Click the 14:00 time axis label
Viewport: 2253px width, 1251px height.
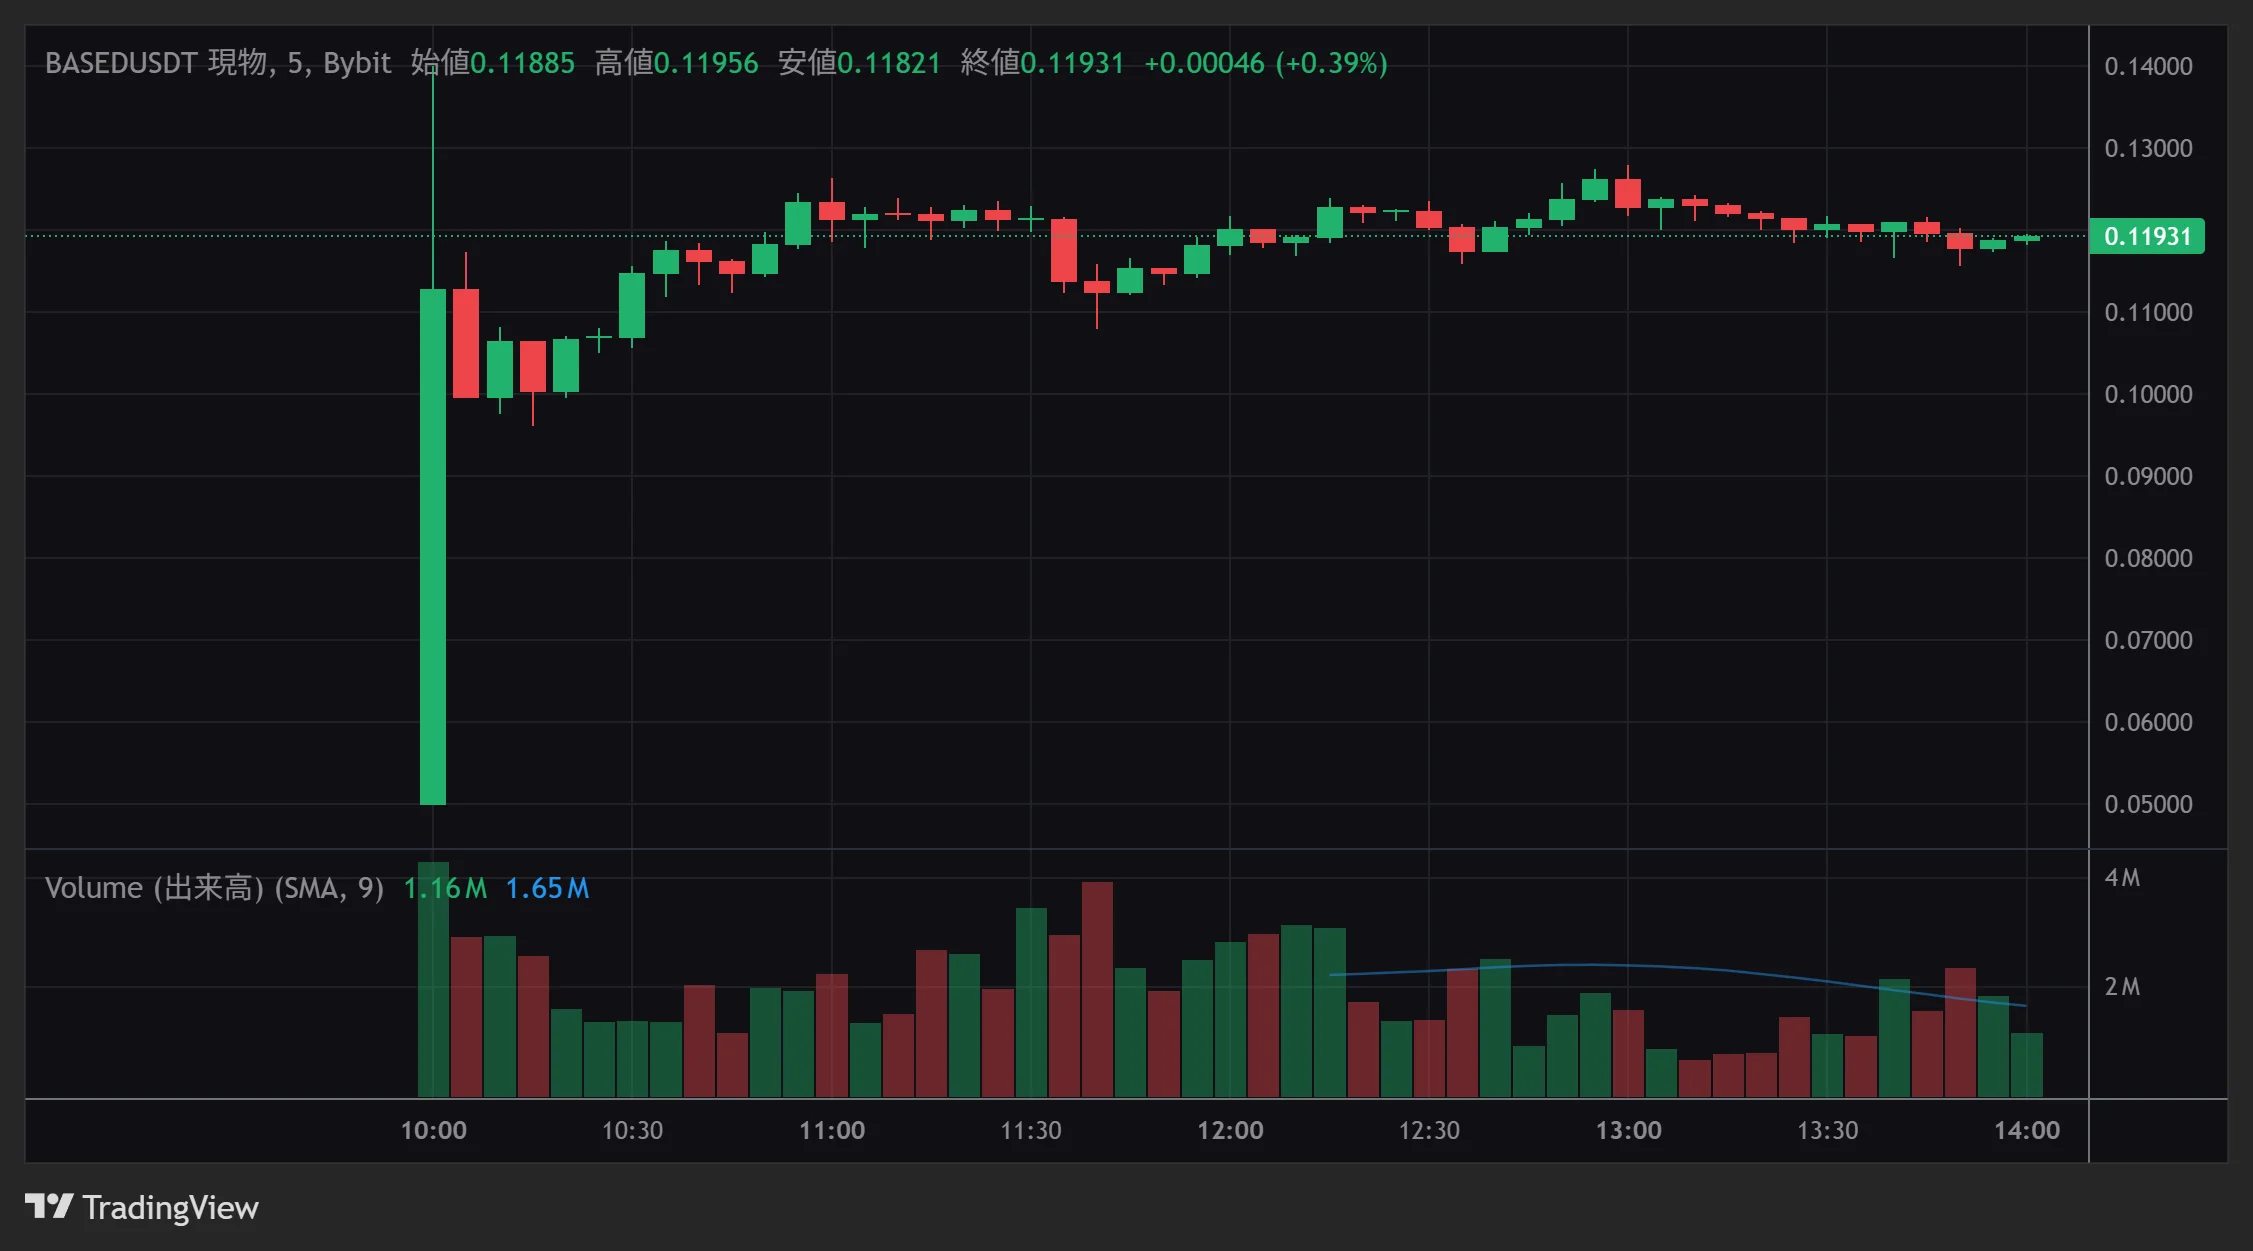pyautogui.click(x=2026, y=1130)
